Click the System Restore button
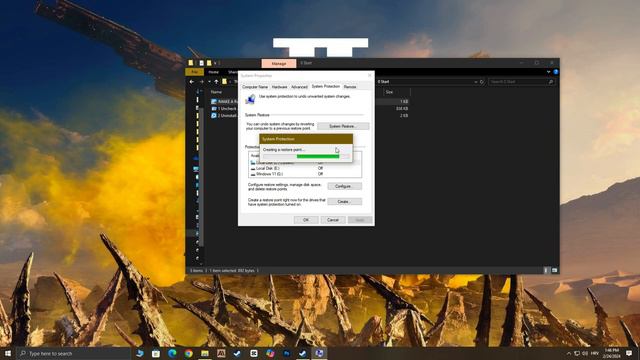Viewport: 640px width, 360px height. (343, 126)
